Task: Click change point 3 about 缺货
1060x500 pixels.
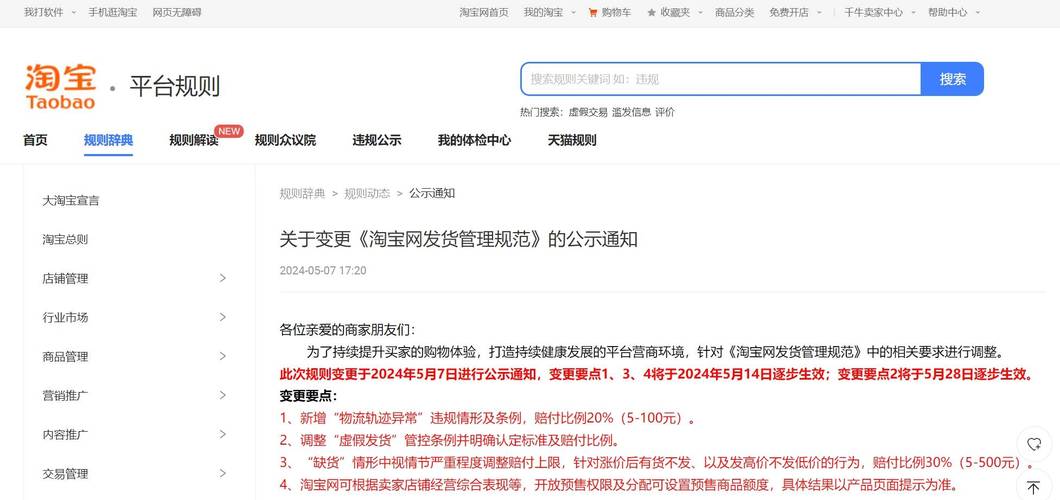Action: pos(657,463)
